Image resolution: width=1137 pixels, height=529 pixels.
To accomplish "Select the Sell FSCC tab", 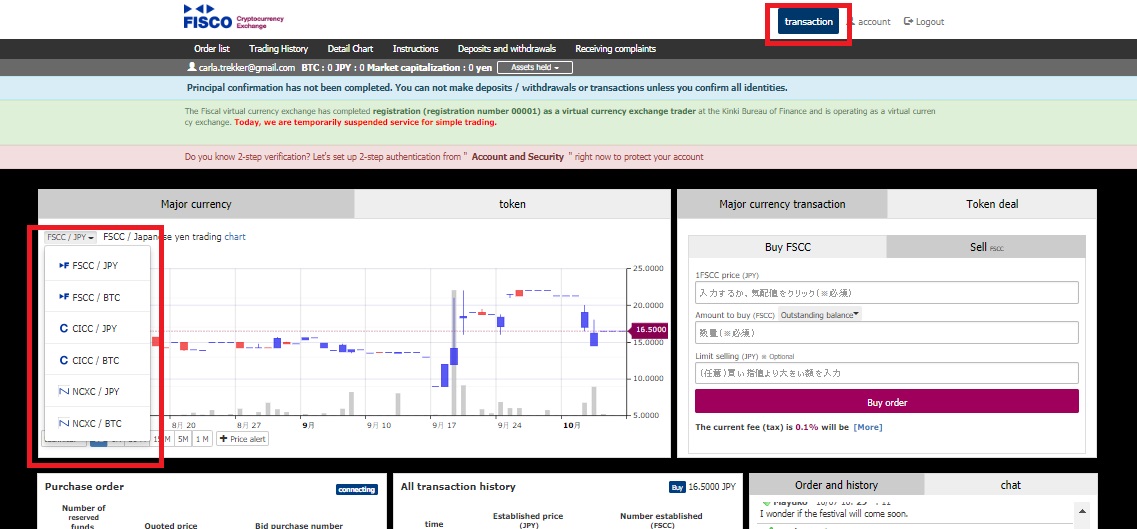I will point(986,247).
